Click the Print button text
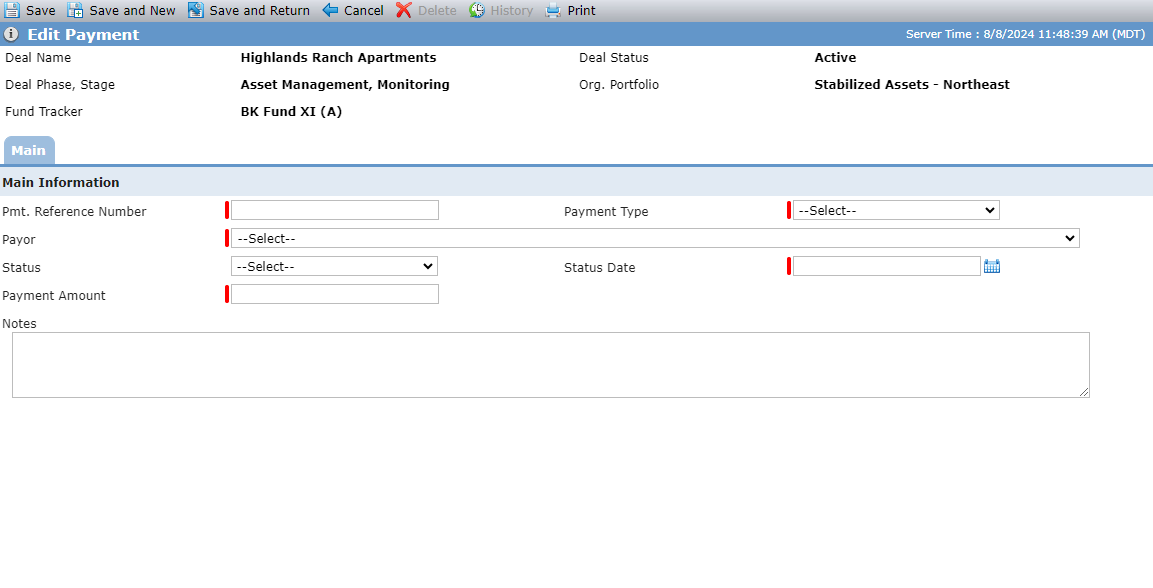 coord(582,10)
